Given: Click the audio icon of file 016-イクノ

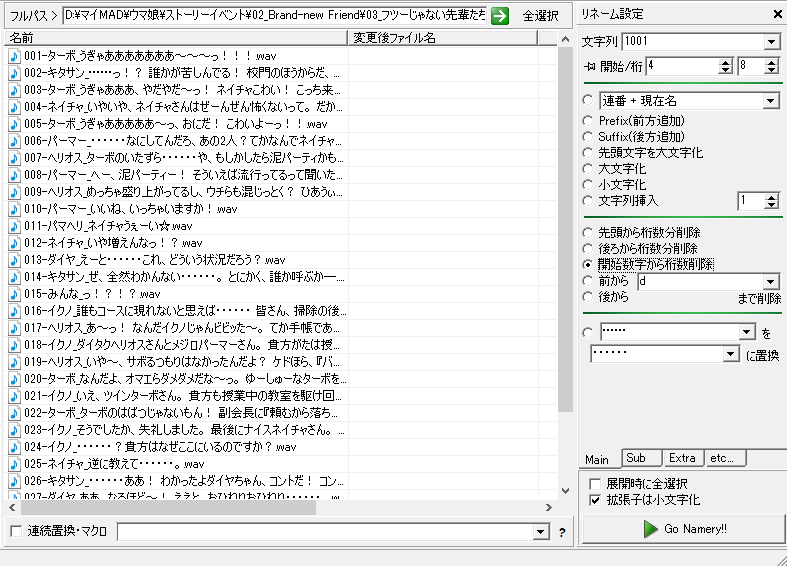Looking at the screenshot, I should (14, 311).
